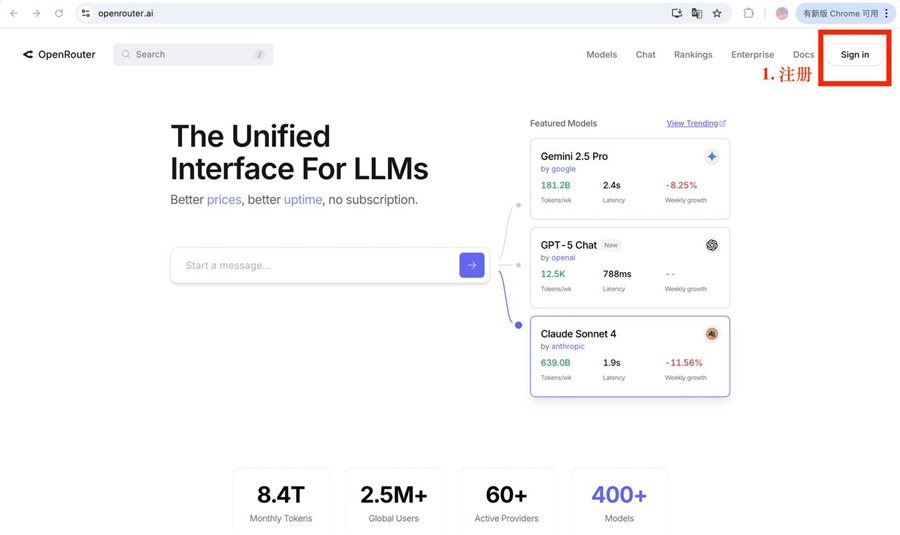Click the google provider link
Screen dimensions: 900x535
point(563,169)
